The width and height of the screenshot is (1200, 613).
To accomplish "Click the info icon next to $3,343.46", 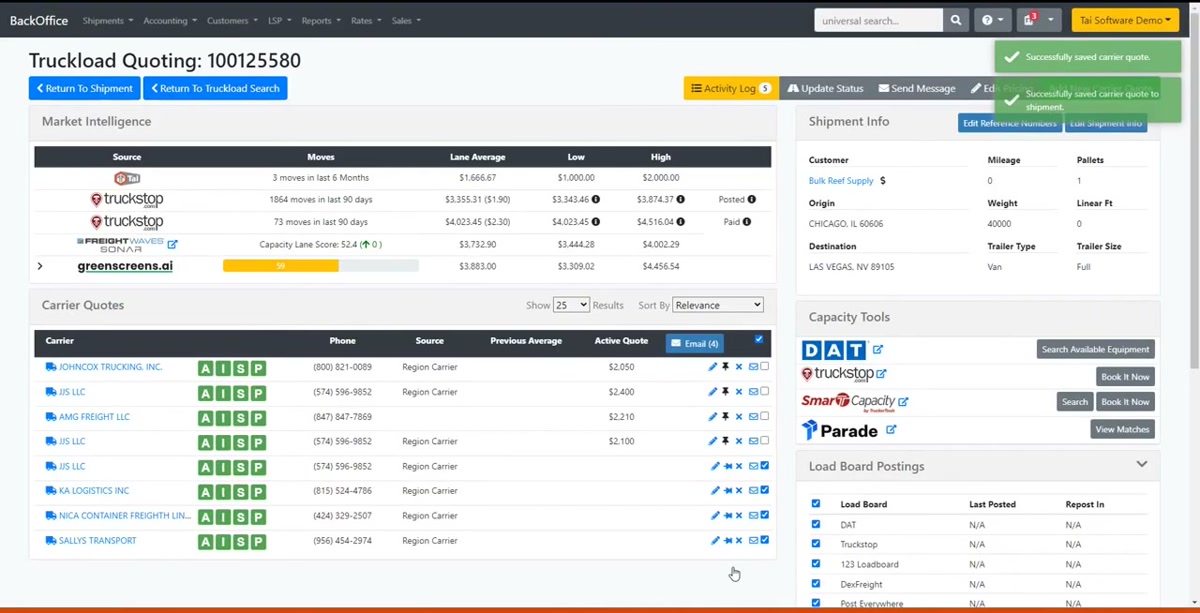I will tap(596, 199).
